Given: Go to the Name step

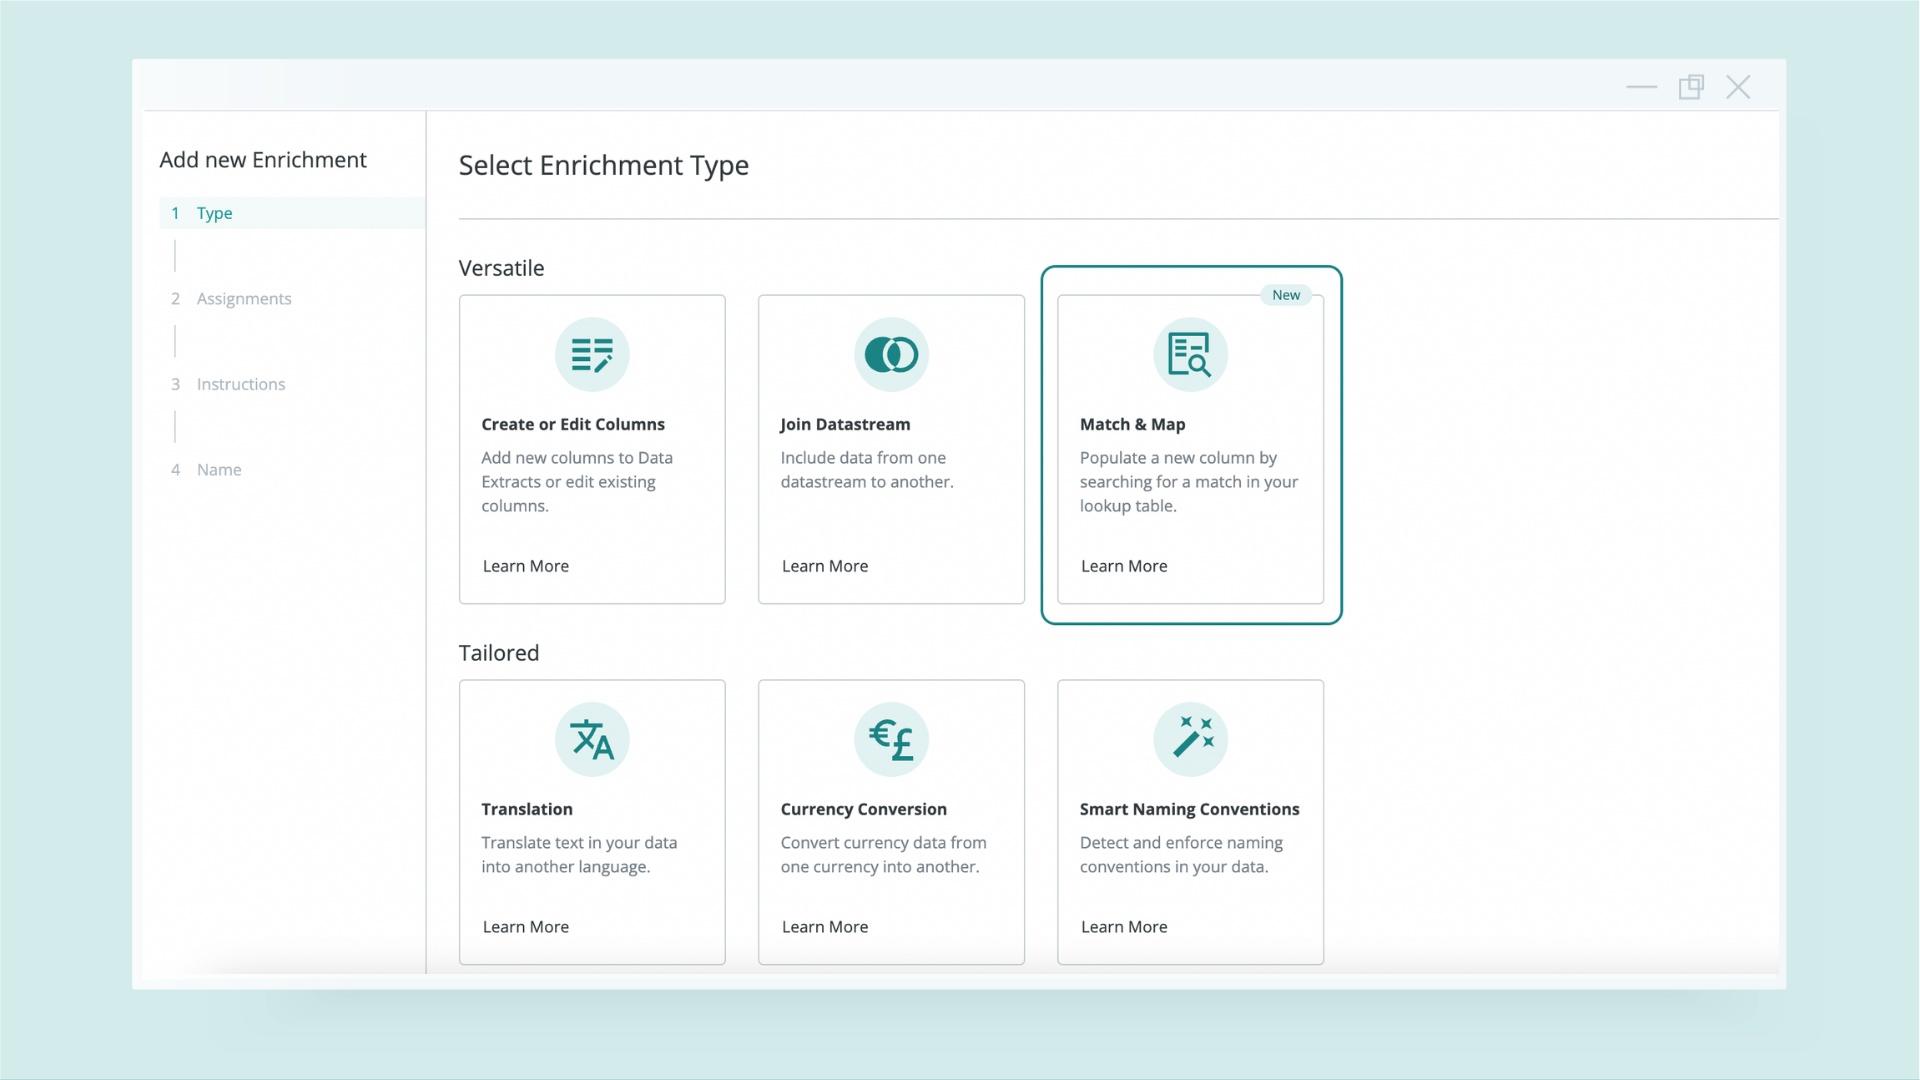Looking at the screenshot, I should tap(218, 470).
